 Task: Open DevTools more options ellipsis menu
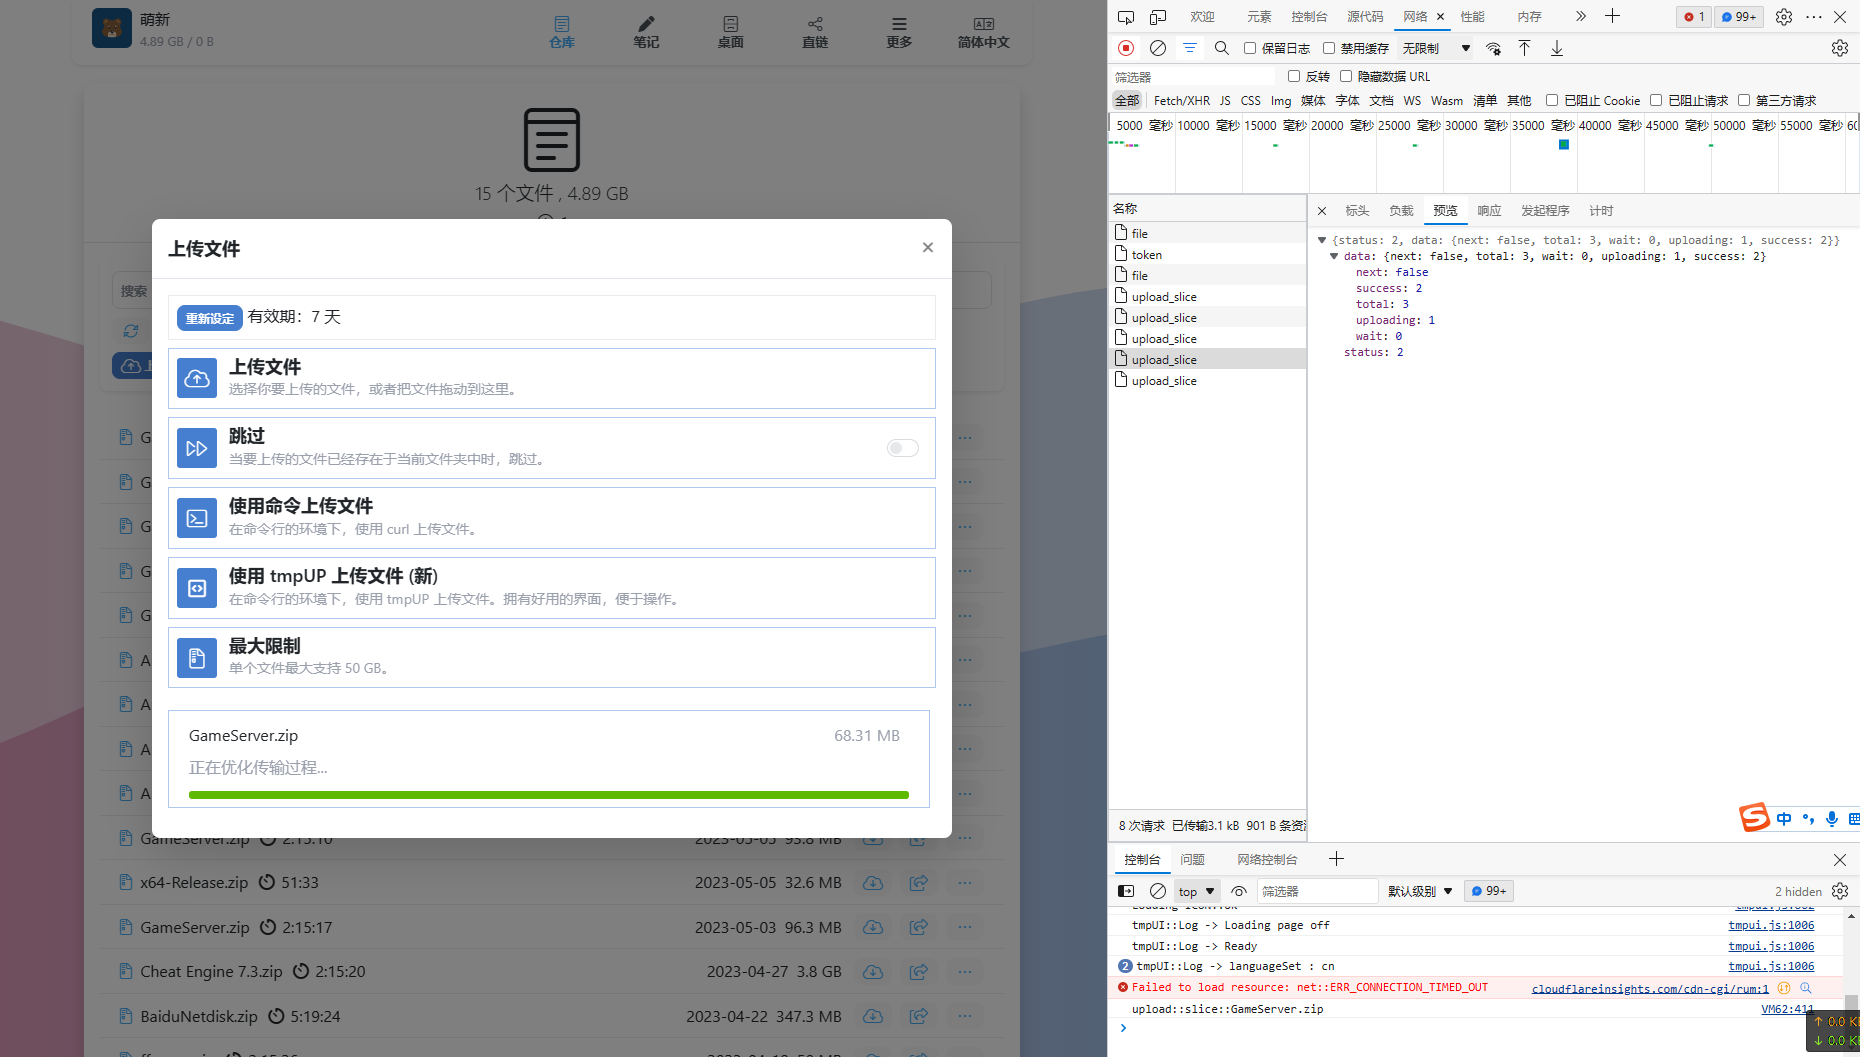[1814, 17]
